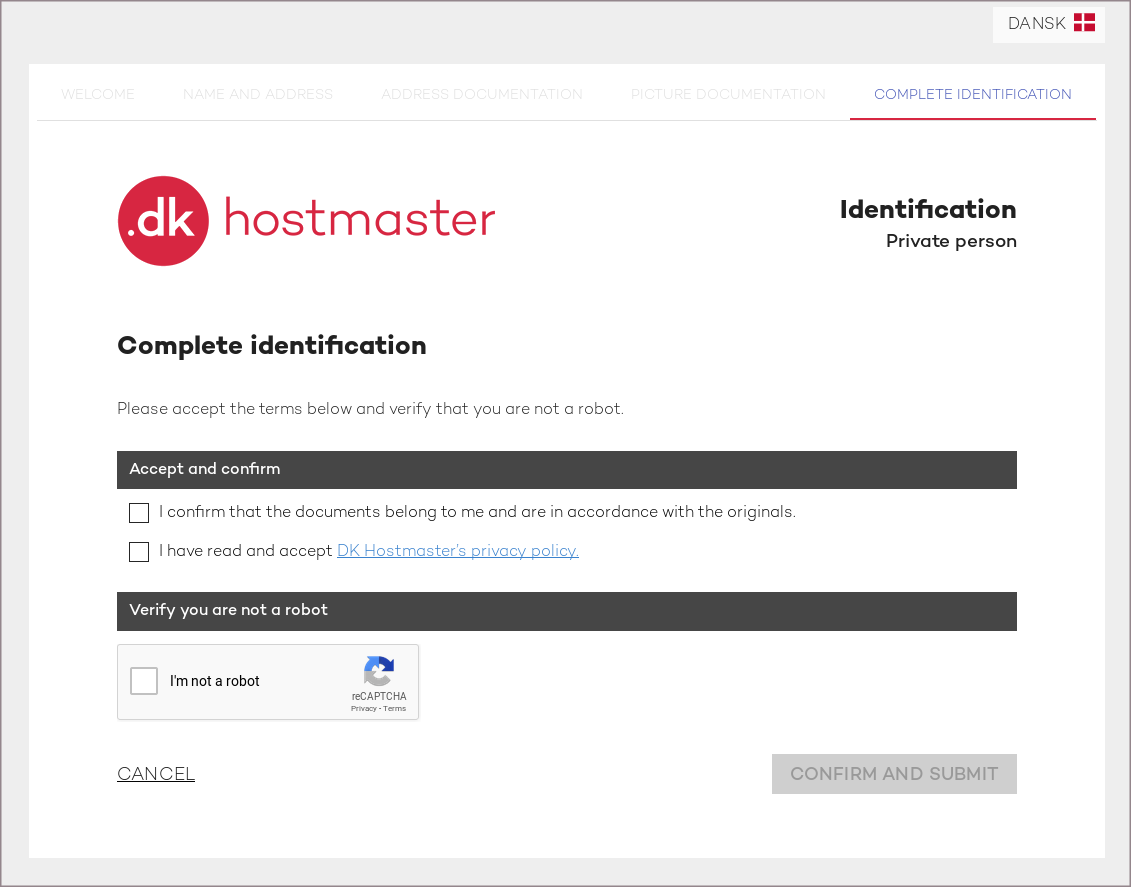Open DK Hostmaster's privacy policy link
This screenshot has width=1131, height=887.
(x=457, y=551)
